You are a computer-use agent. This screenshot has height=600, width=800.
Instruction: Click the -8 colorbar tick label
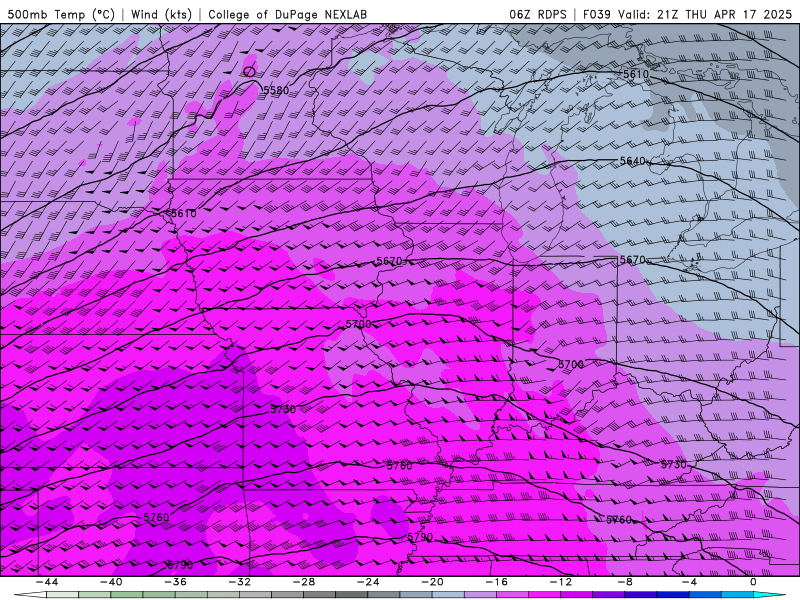pos(625,582)
